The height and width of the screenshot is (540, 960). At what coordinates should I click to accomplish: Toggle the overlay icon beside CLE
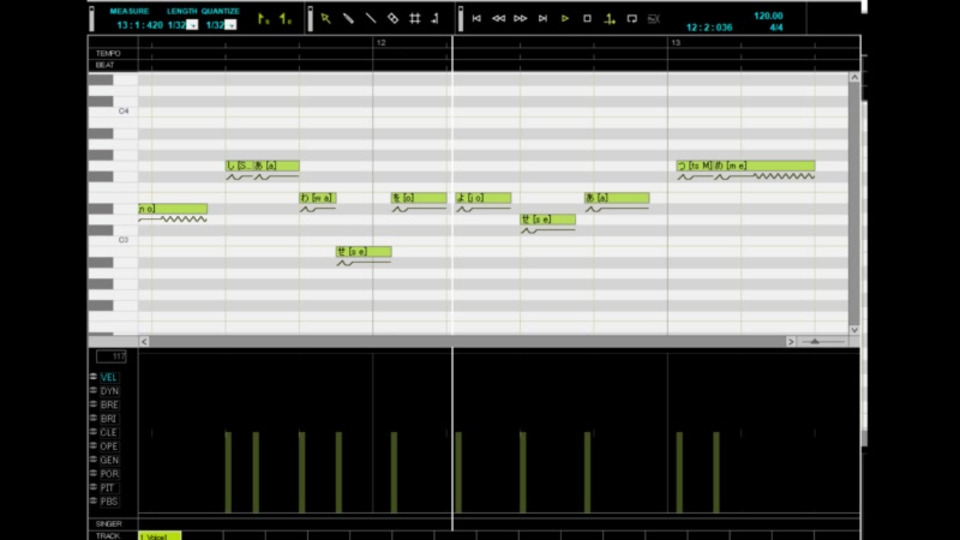click(x=94, y=432)
